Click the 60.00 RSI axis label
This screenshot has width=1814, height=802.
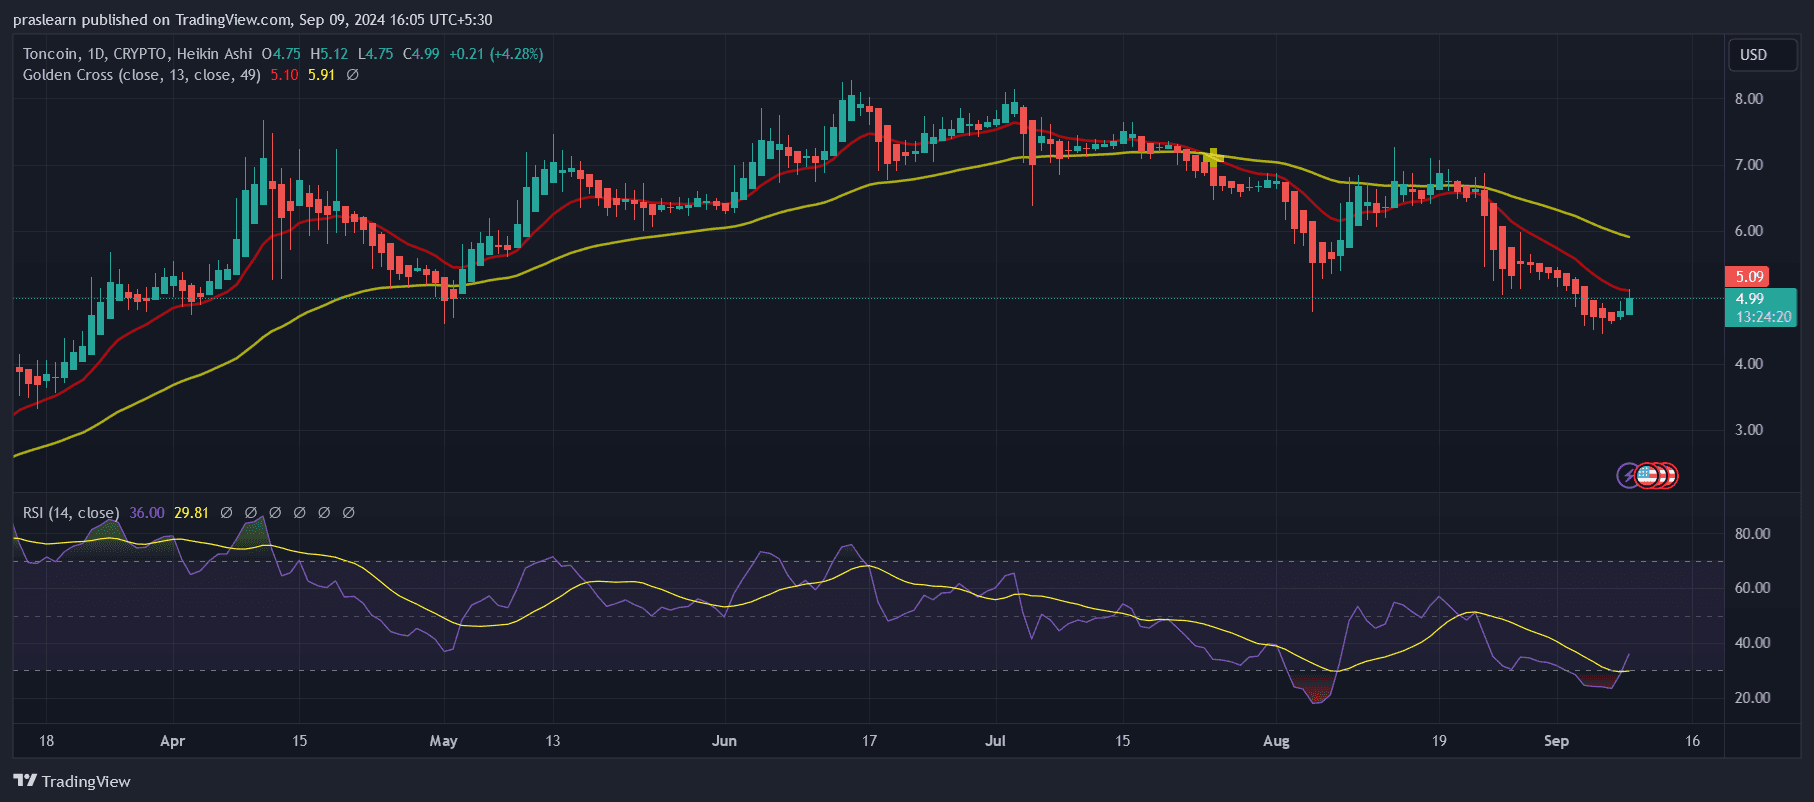click(1752, 588)
